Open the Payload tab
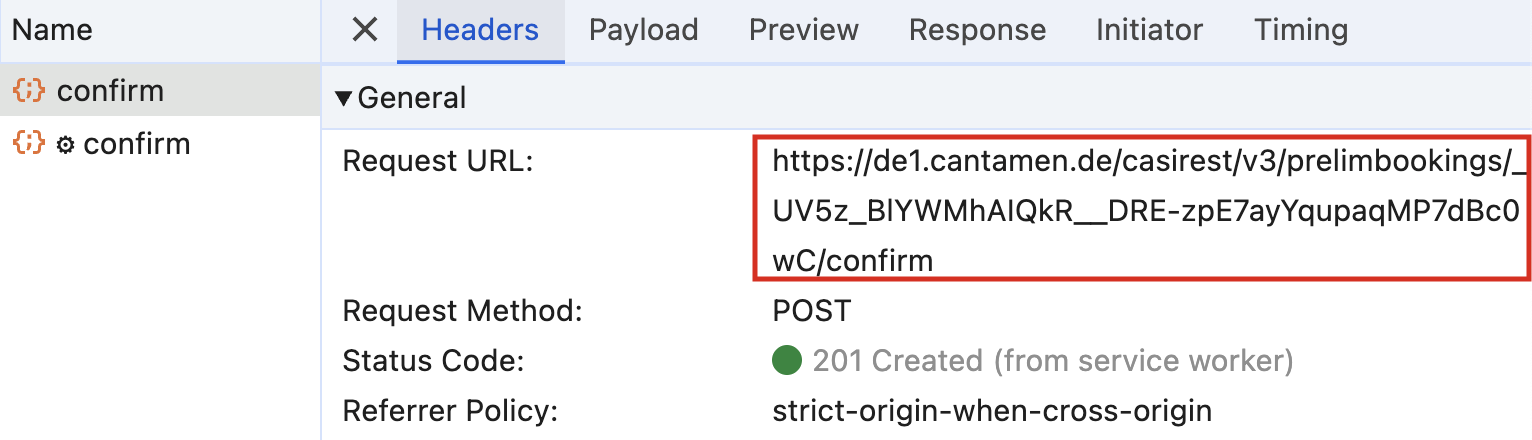This screenshot has width=1532, height=440. pyautogui.click(x=644, y=30)
